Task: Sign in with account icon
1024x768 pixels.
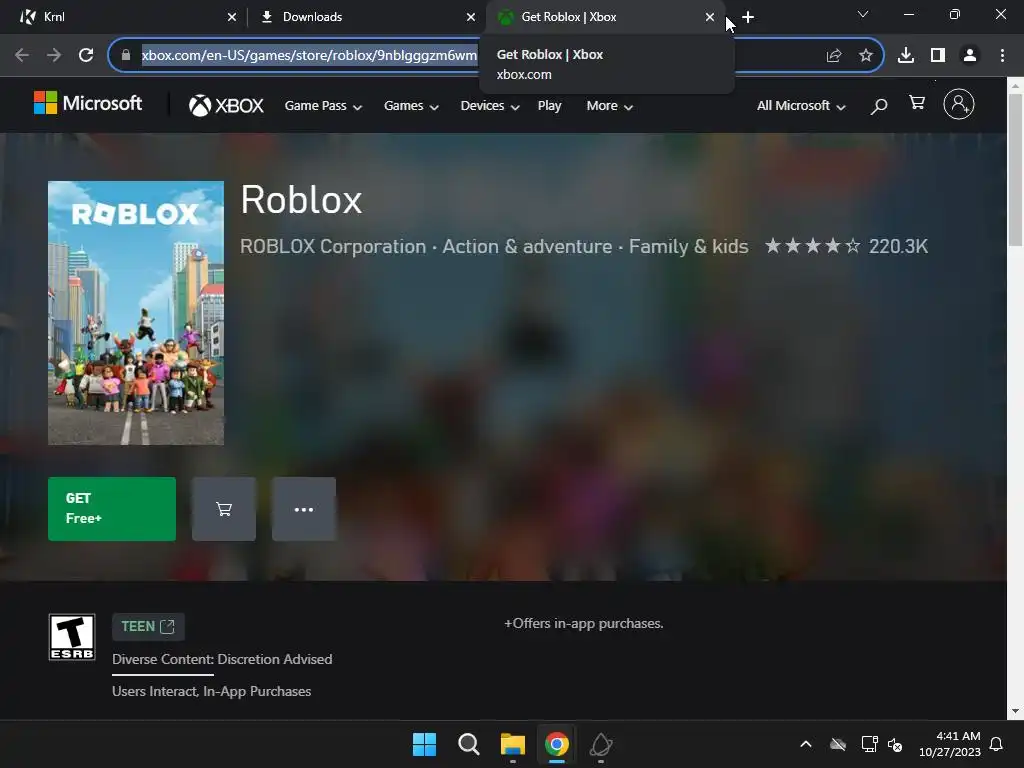Action: click(959, 104)
